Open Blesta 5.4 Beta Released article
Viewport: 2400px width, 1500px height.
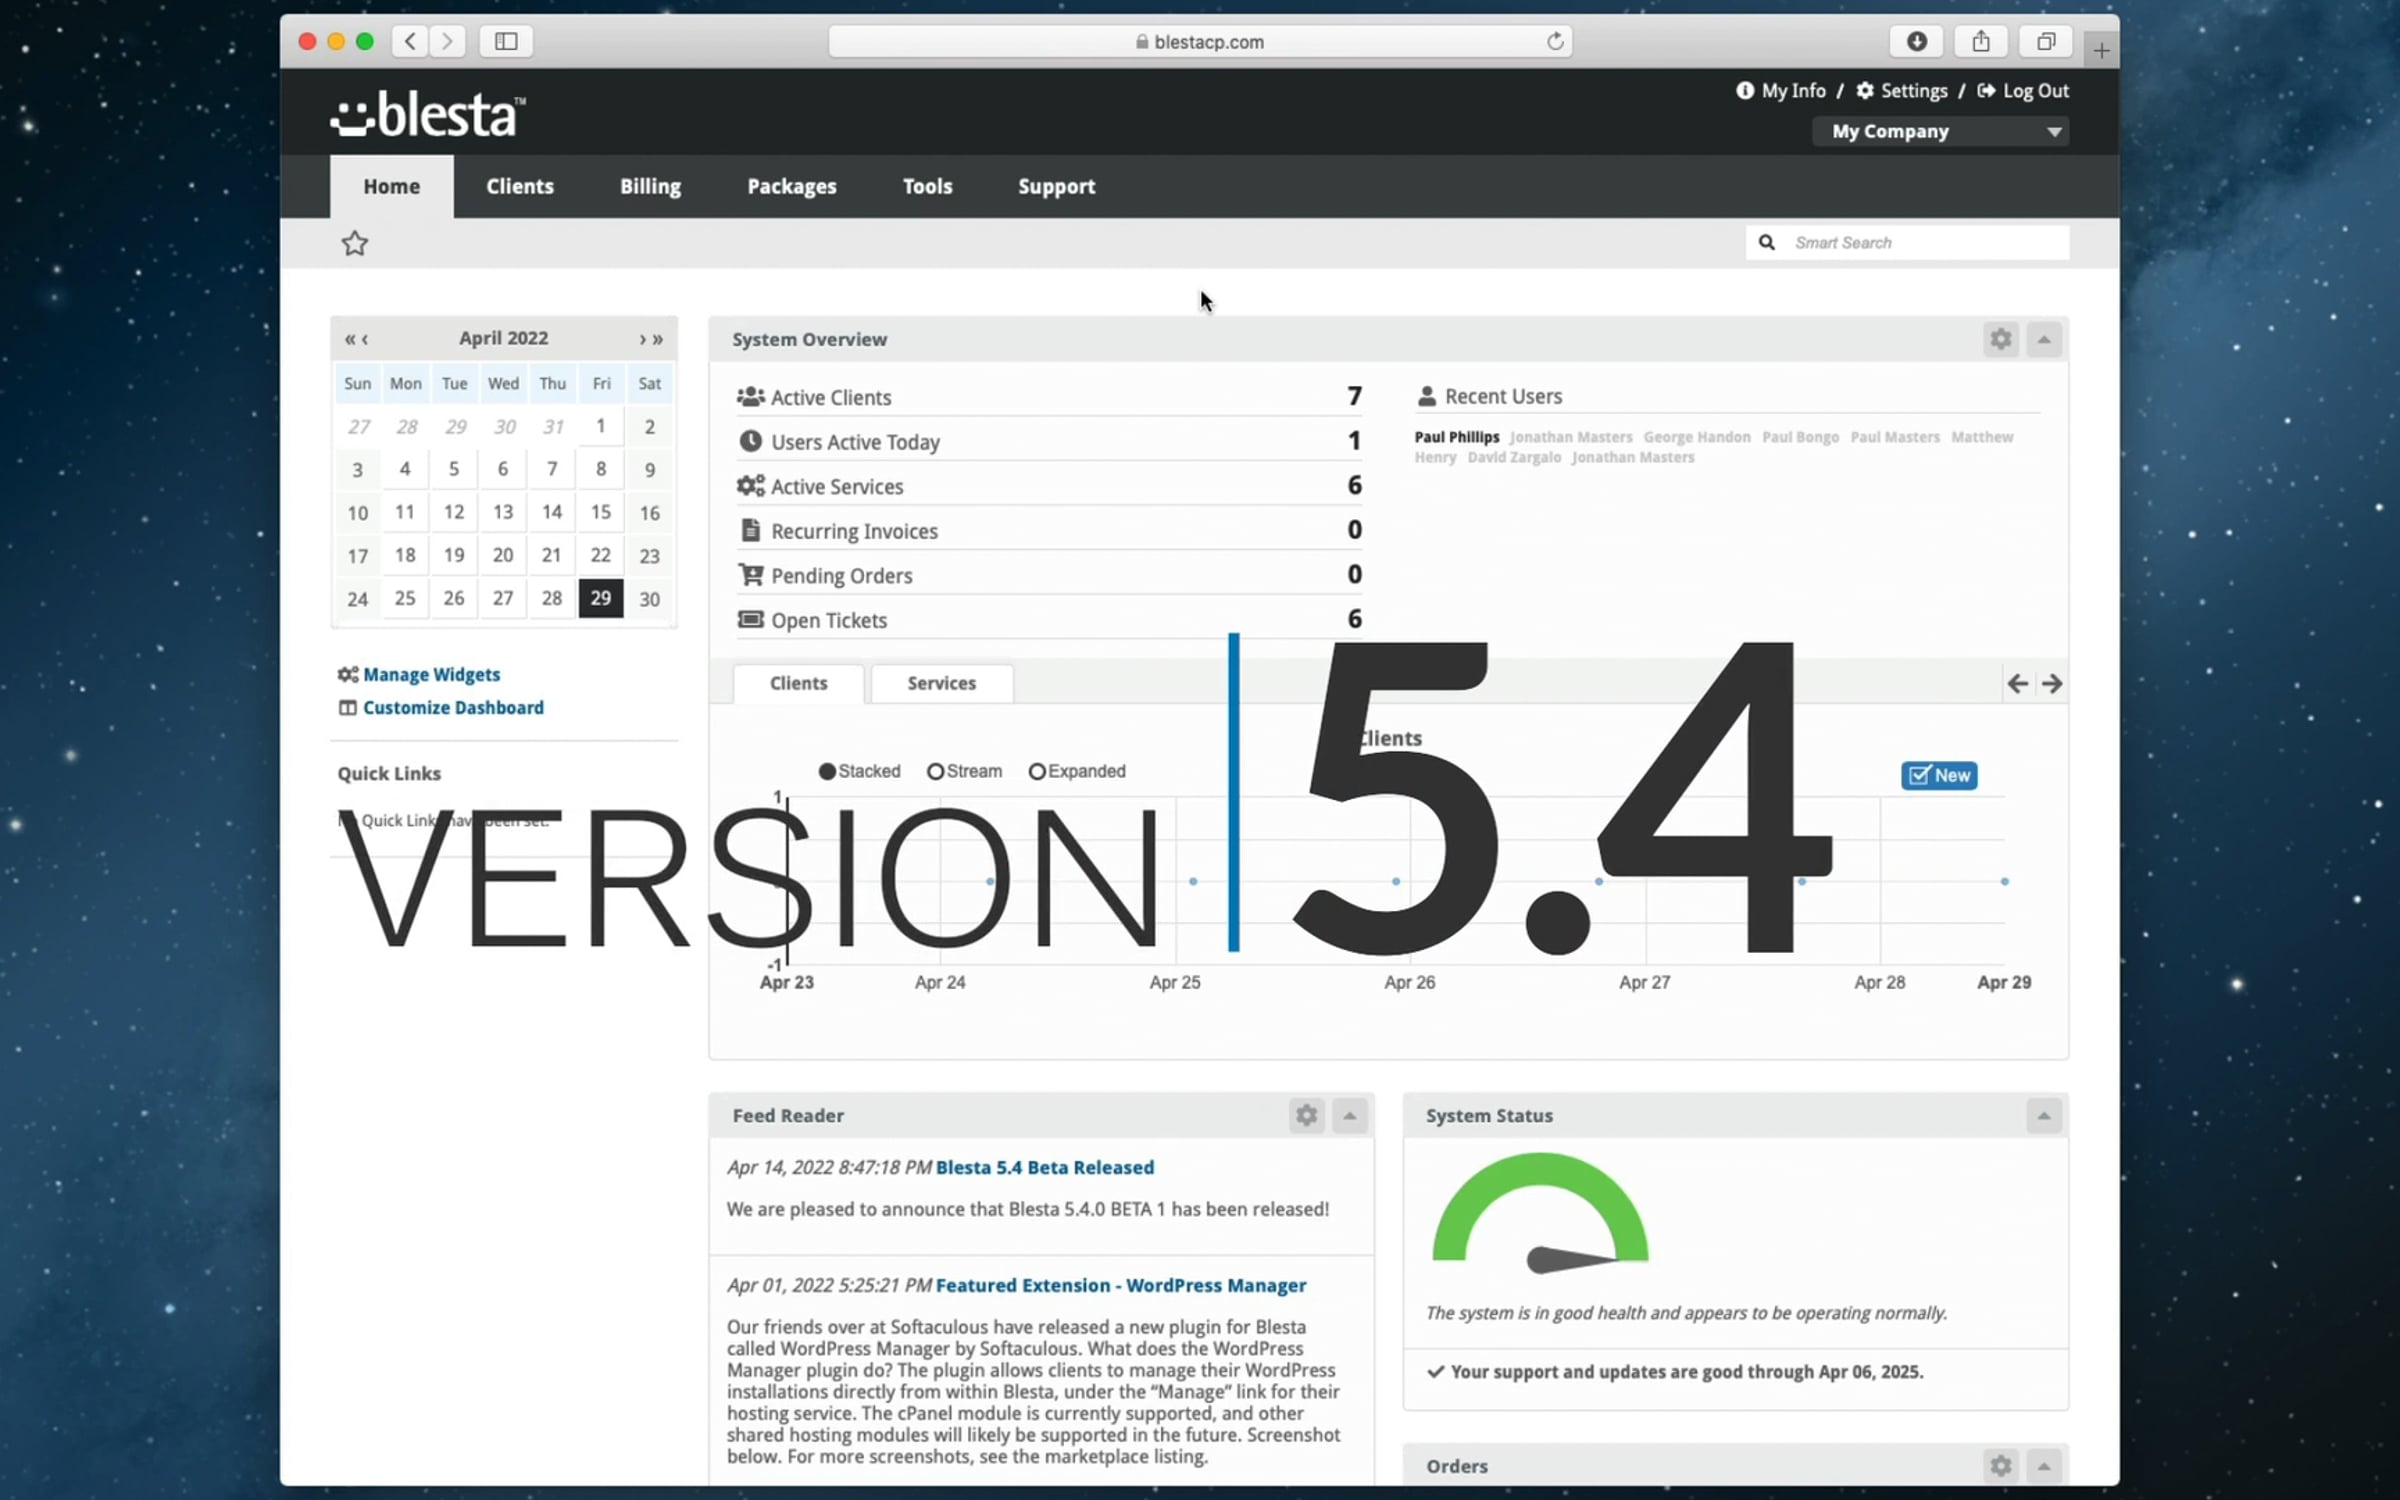coord(1045,1167)
